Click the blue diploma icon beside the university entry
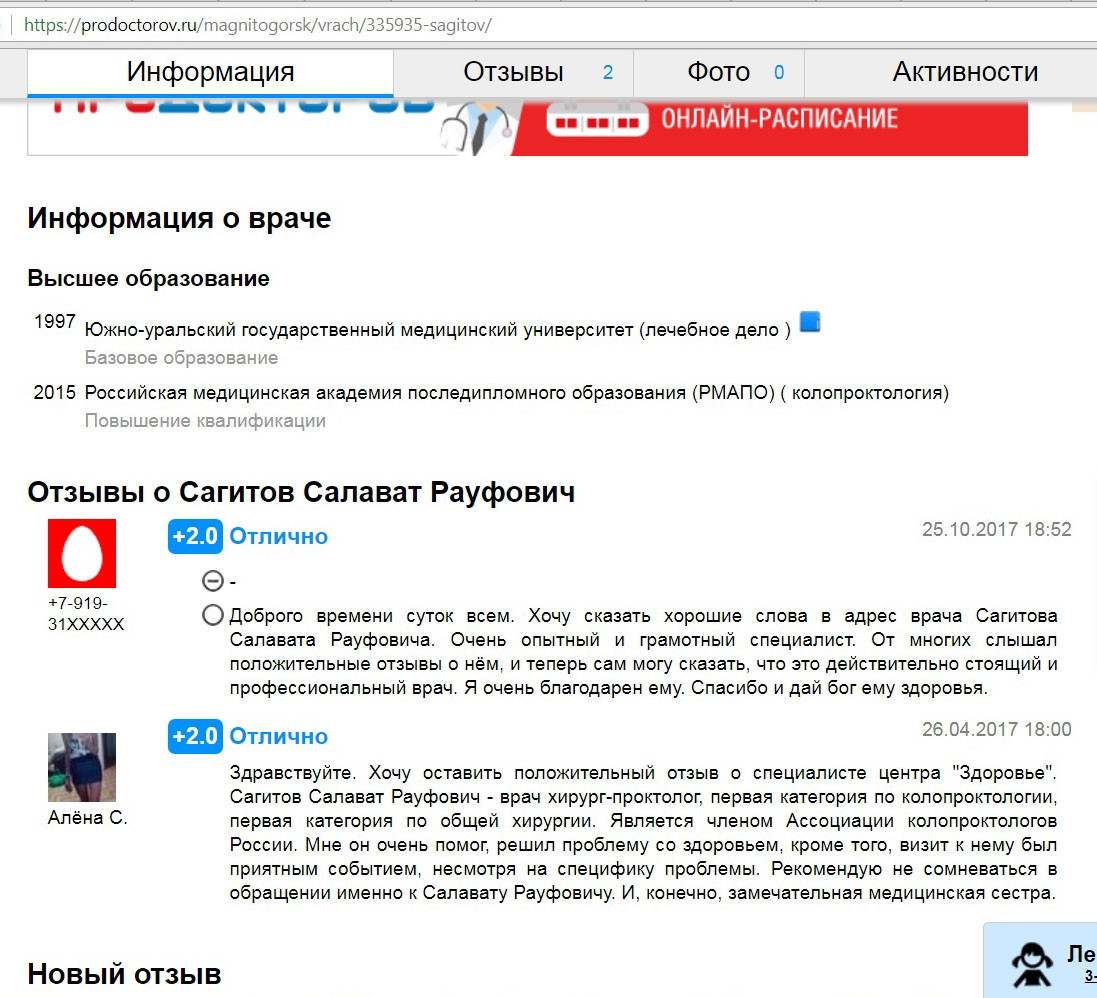 (x=809, y=322)
